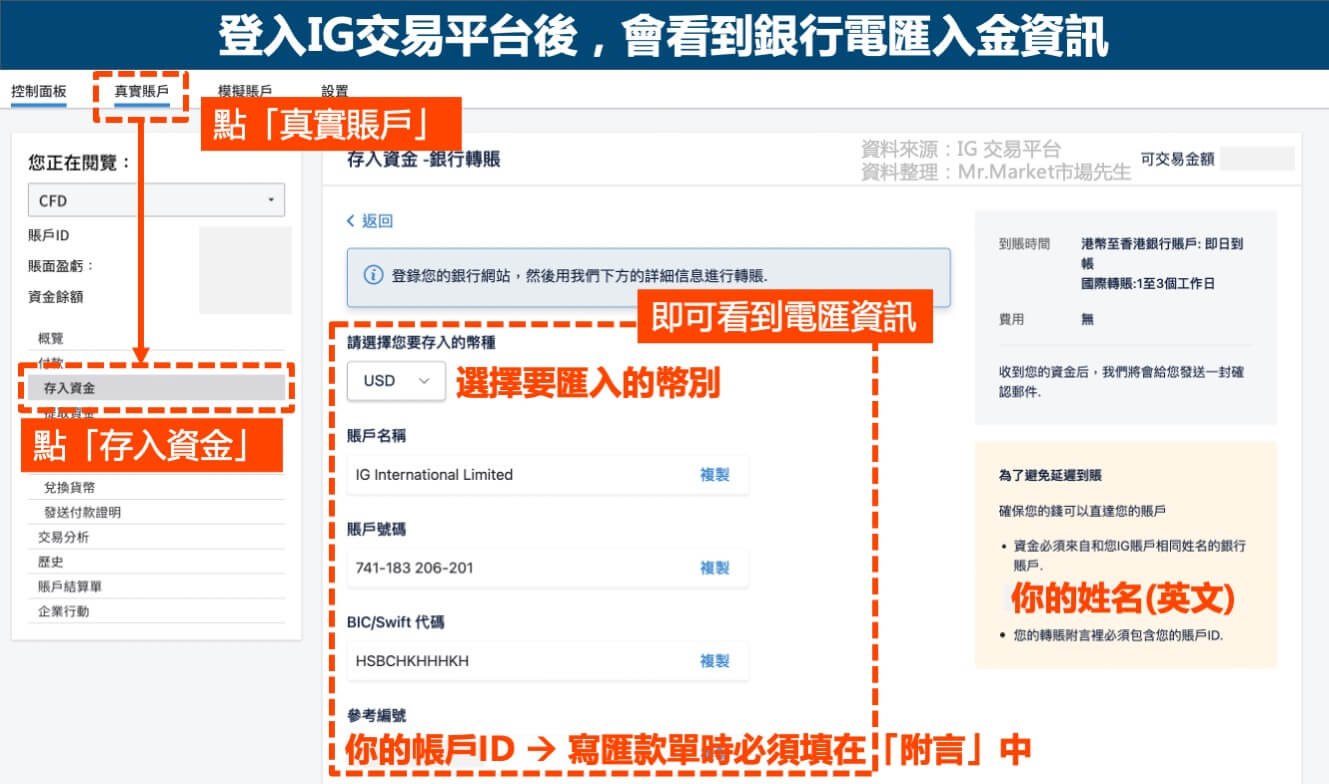
Task: Expand the CFD account type dropdown
Action: (x=156, y=200)
